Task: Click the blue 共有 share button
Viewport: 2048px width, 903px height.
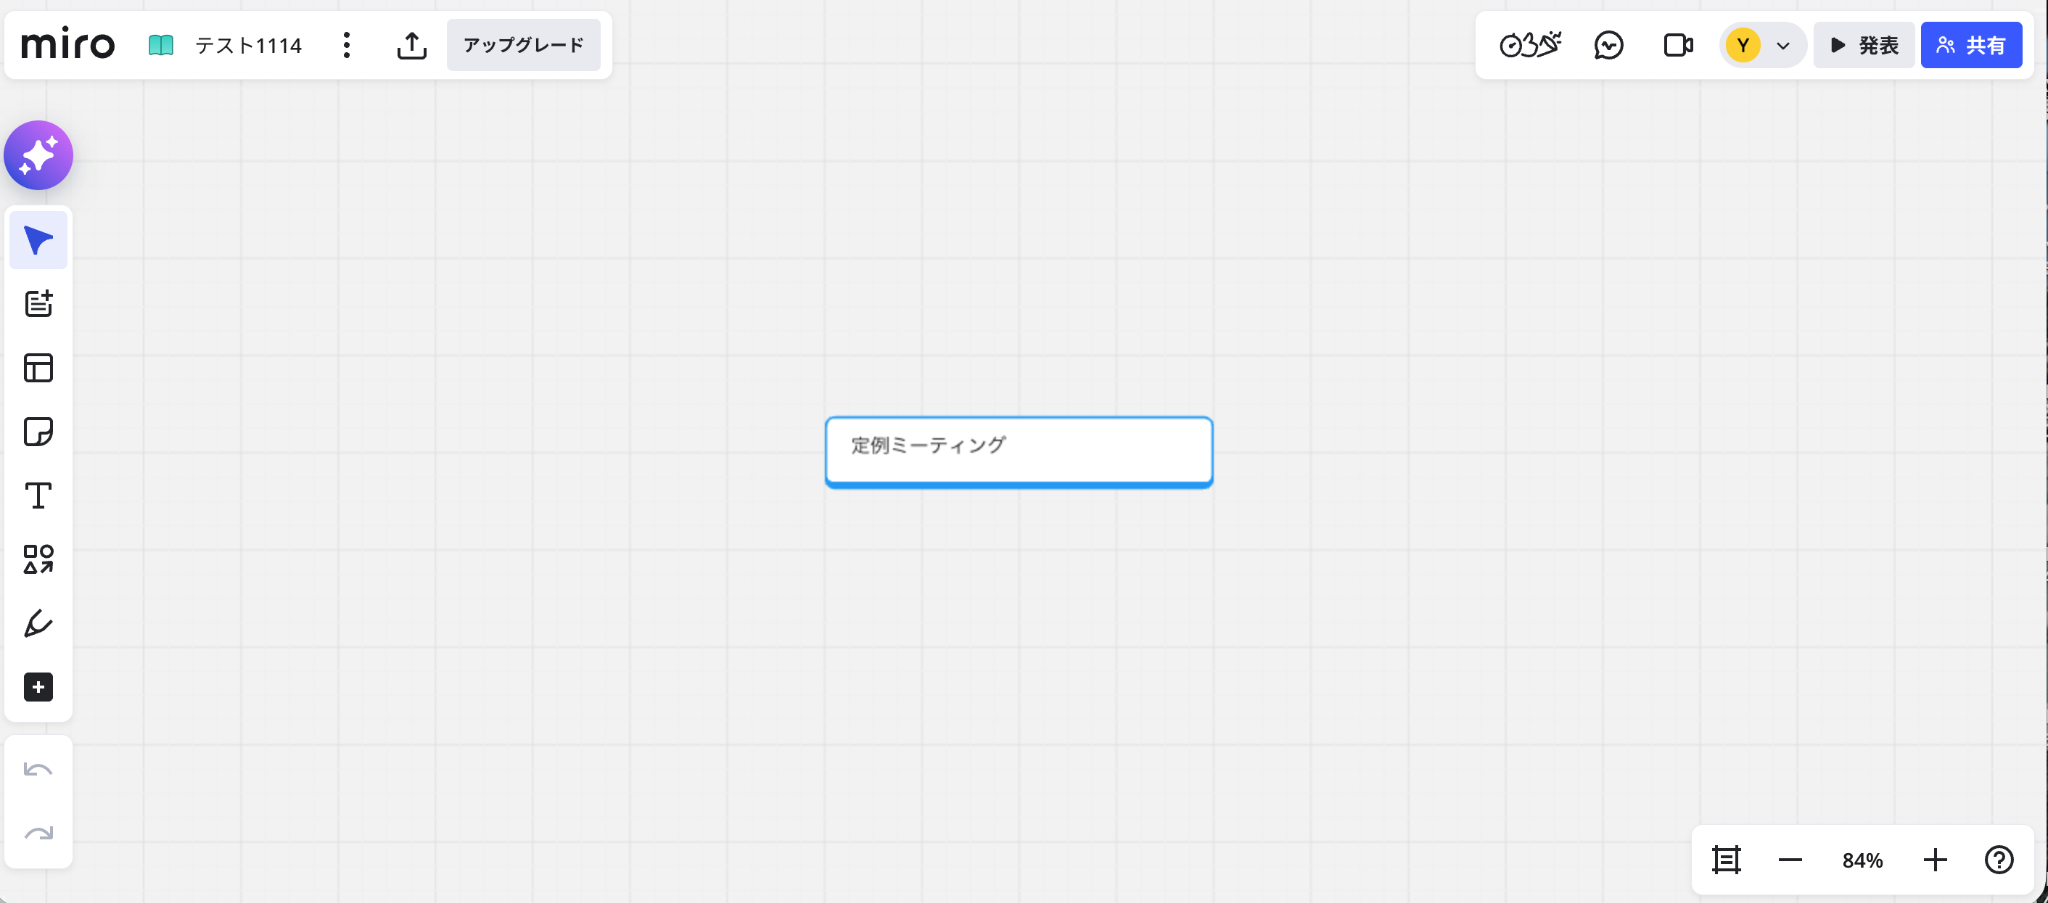Action: (x=1971, y=45)
